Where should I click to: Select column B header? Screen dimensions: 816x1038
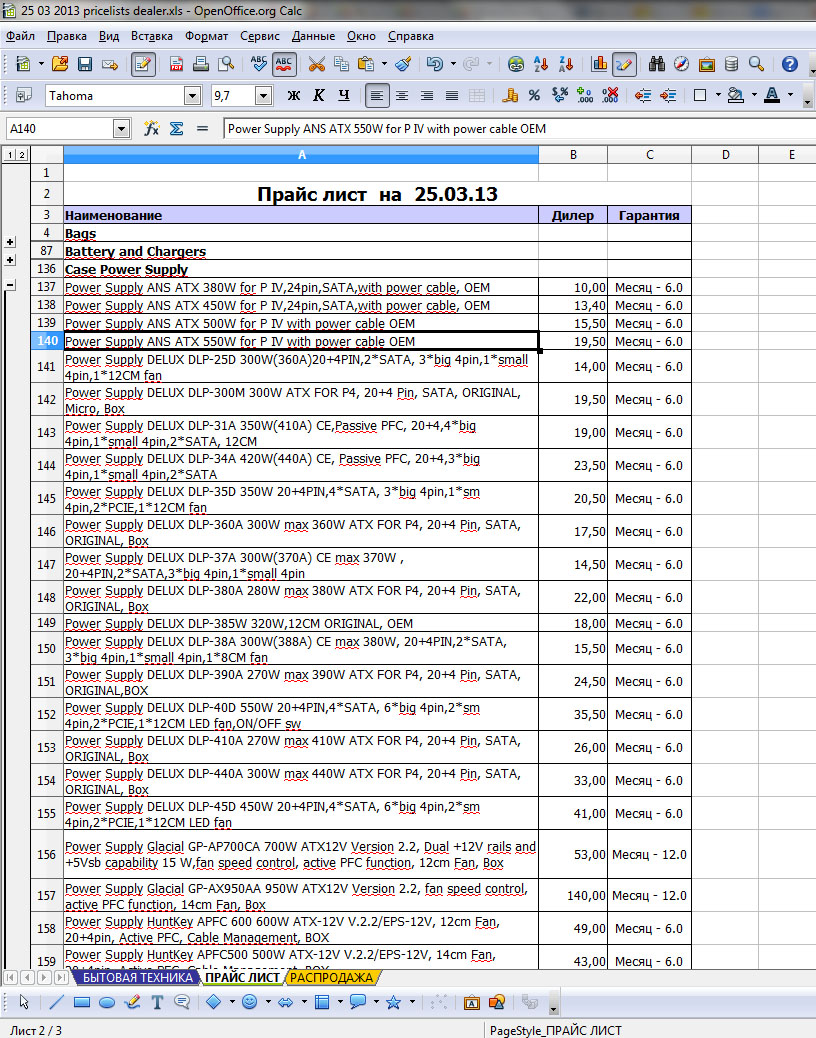(573, 155)
